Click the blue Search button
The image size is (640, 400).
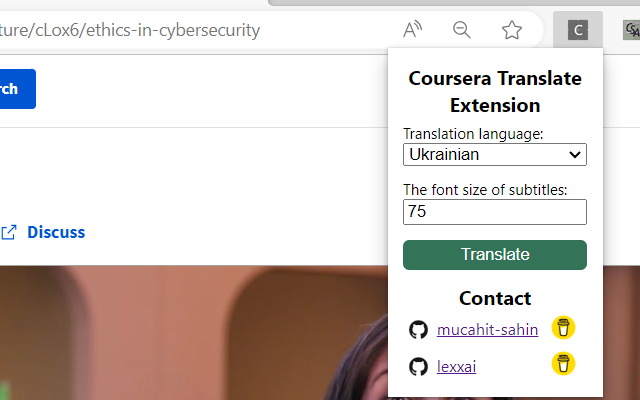pos(18,89)
